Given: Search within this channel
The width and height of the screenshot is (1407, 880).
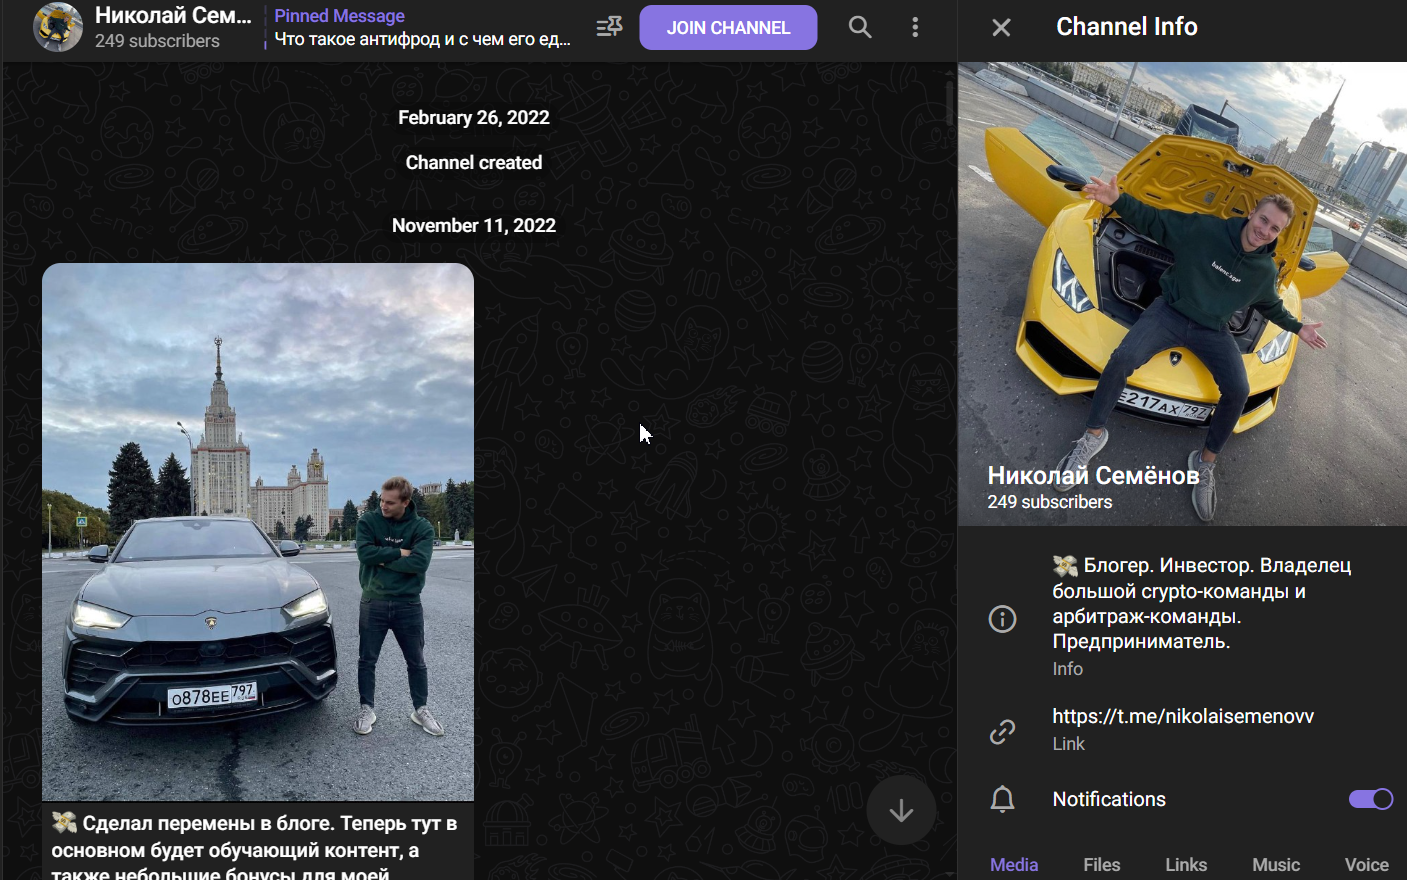Looking at the screenshot, I should 860,27.
